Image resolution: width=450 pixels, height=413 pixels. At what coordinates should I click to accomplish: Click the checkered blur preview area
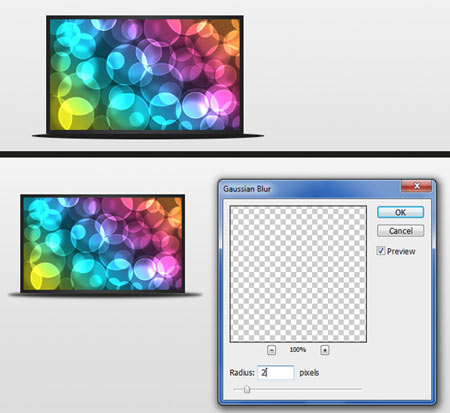[298, 274]
